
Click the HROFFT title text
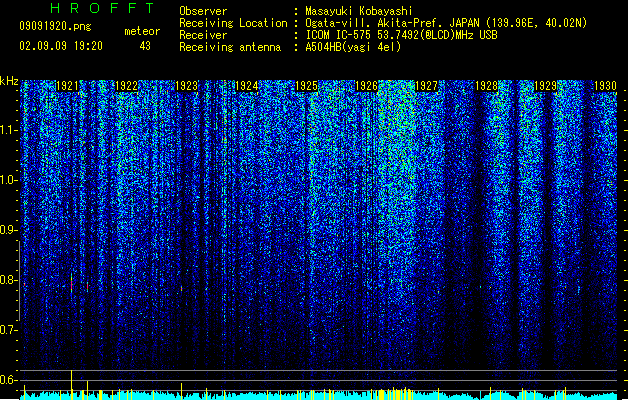pyautogui.click(x=102, y=8)
